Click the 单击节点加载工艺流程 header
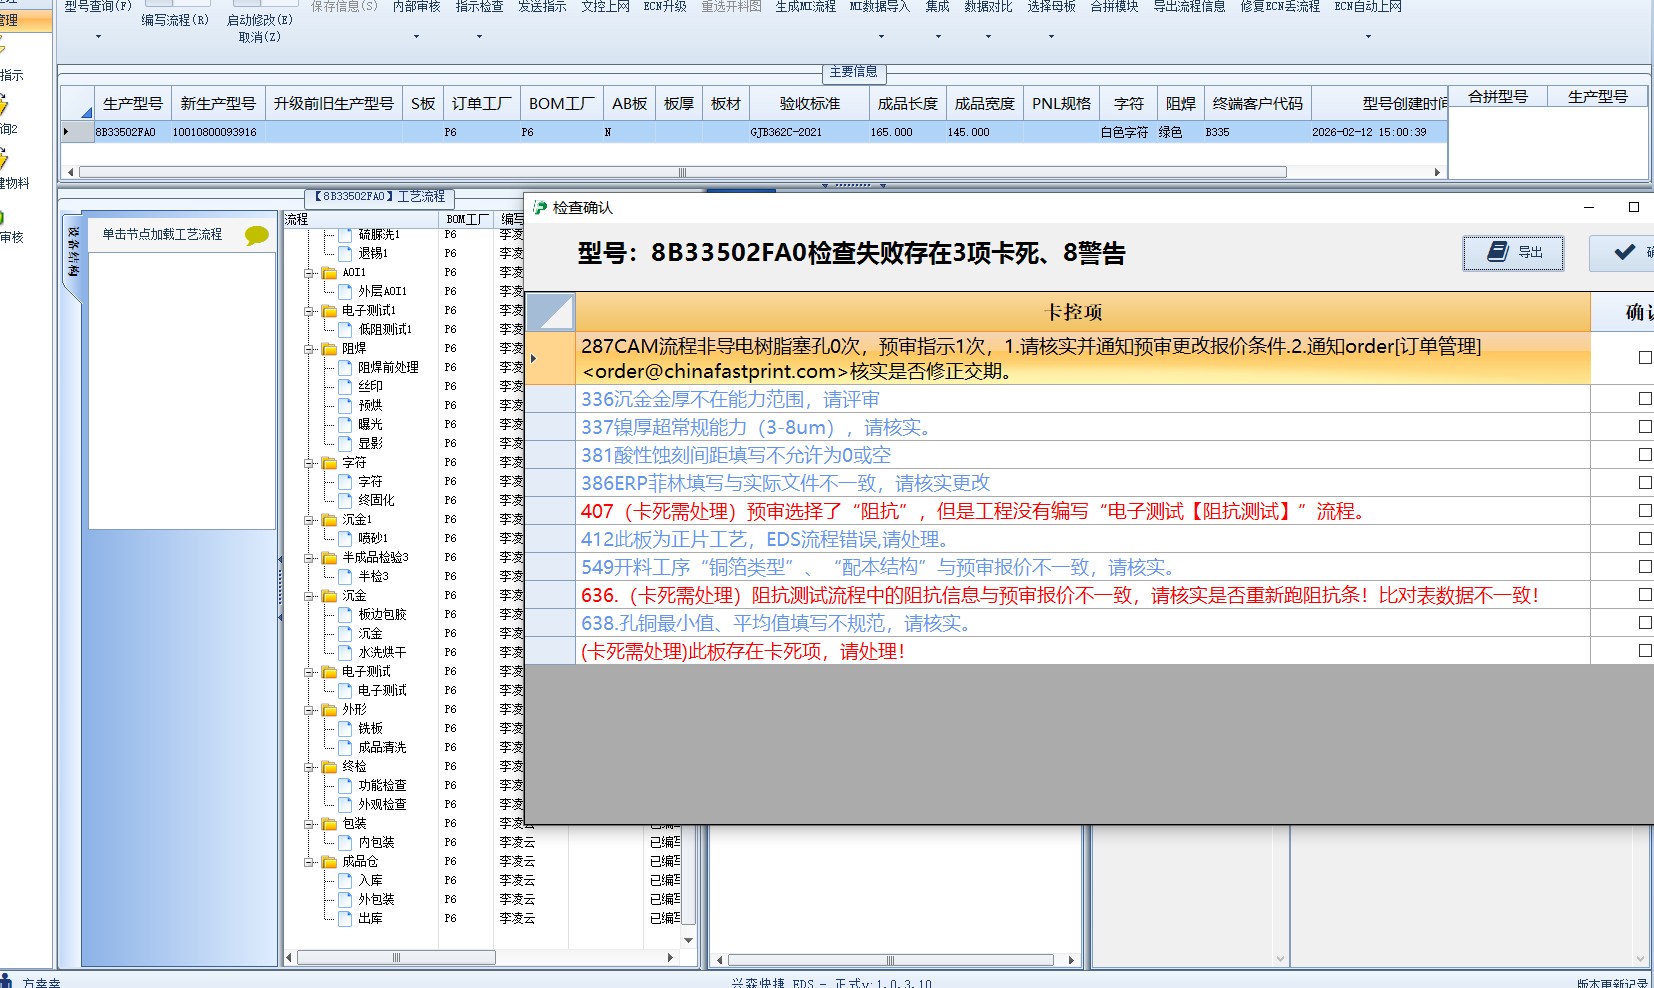This screenshot has height=988, width=1654. 162,234
